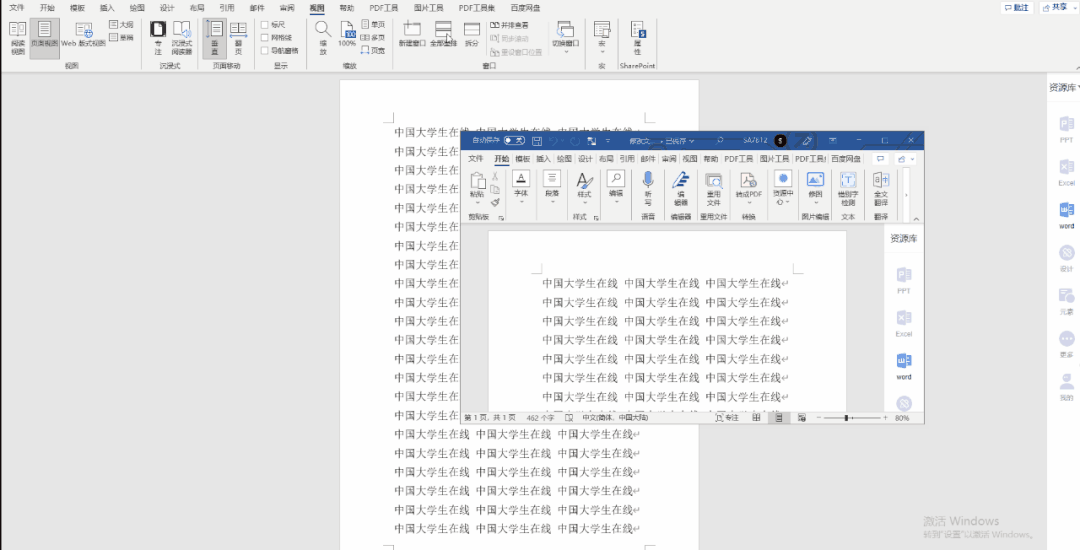The image size is (1080, 550).
Task: Click zoom slider handle in front window
Action: coord(847,418)
